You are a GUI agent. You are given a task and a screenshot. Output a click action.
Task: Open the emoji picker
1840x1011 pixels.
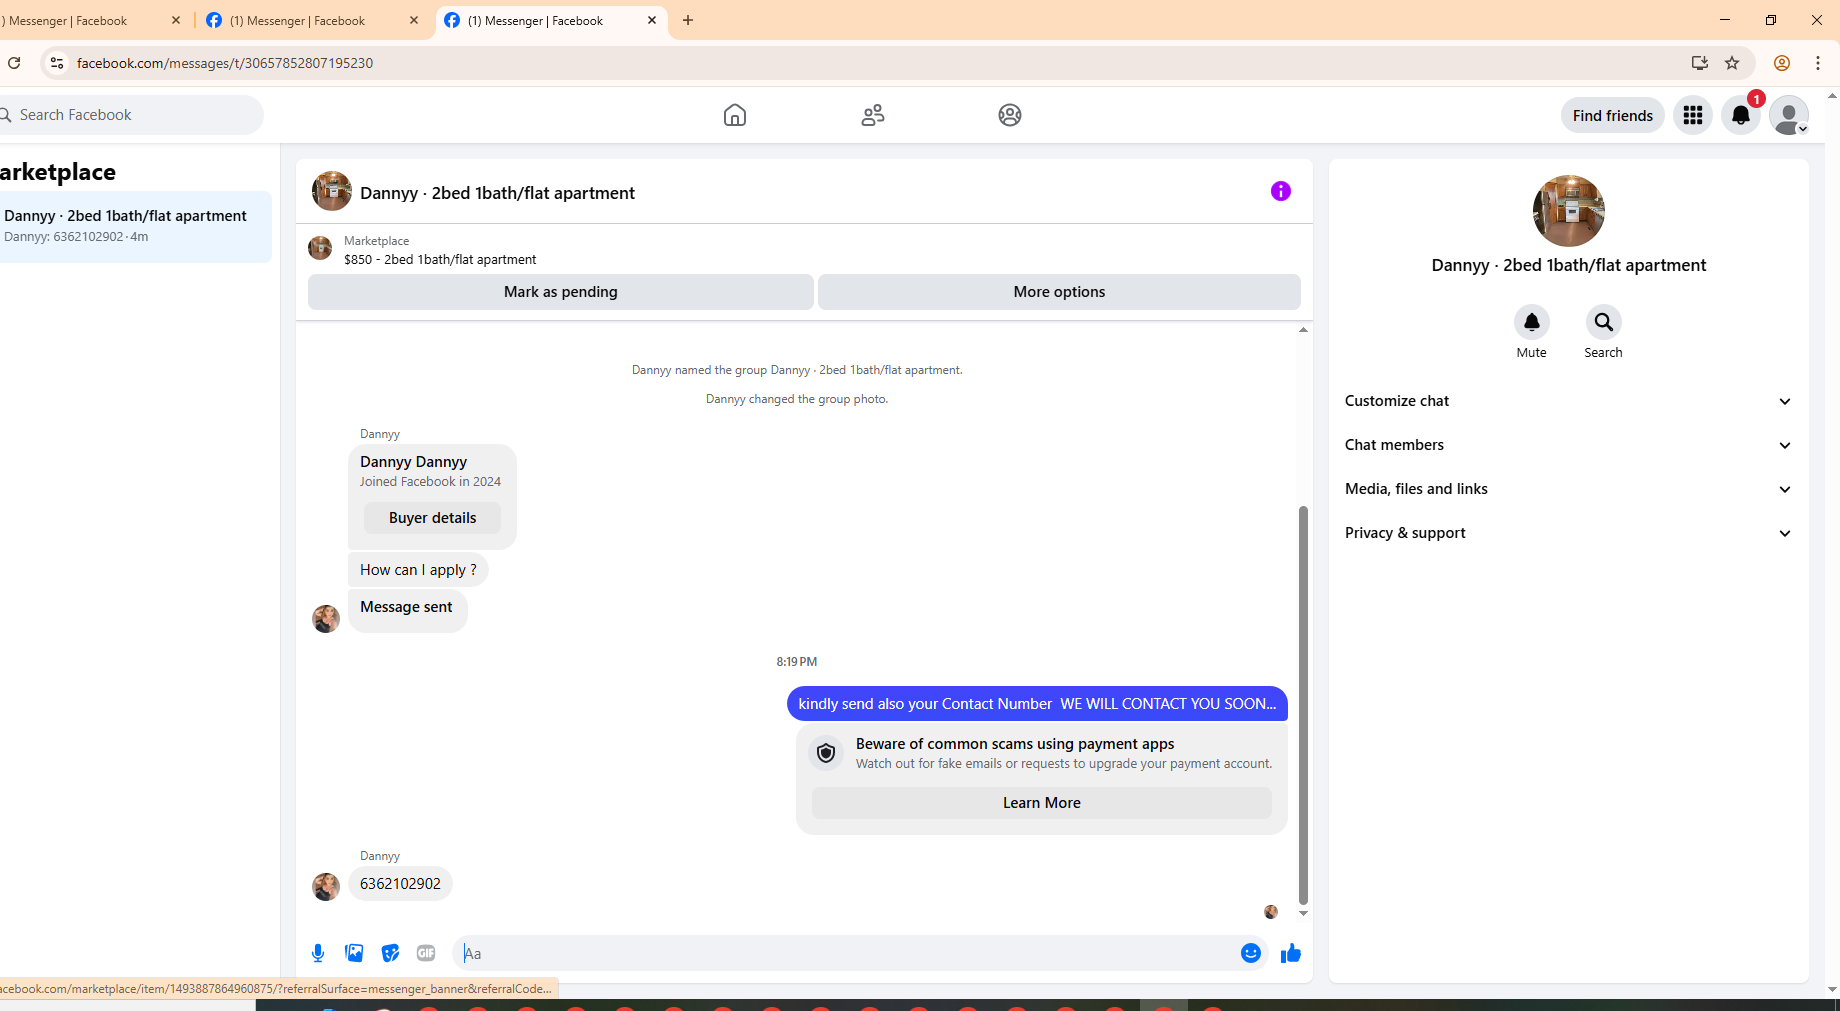point(1251,953)
